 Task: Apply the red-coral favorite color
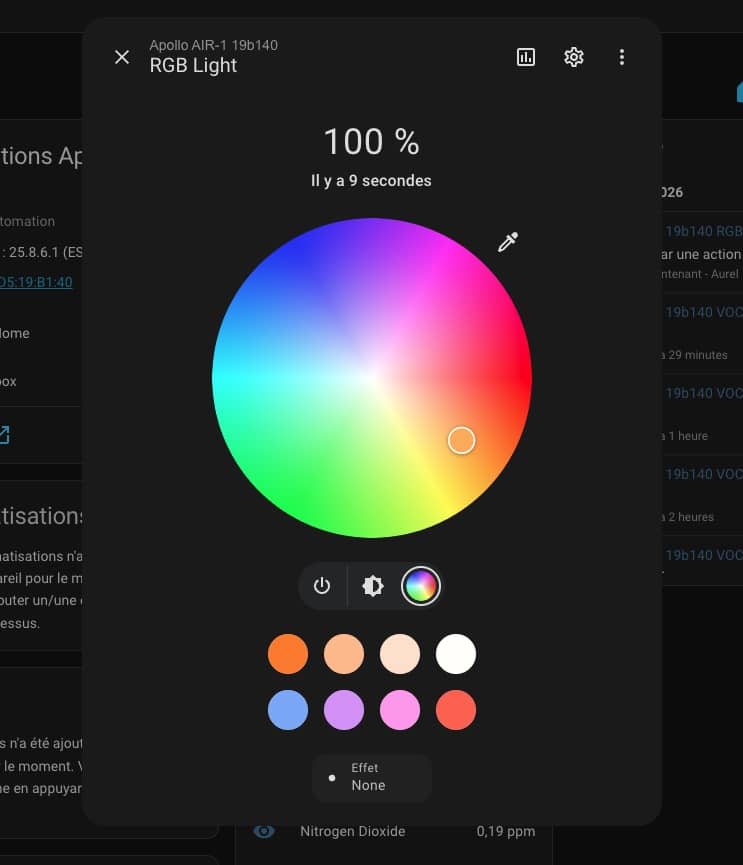click(456, 710)
